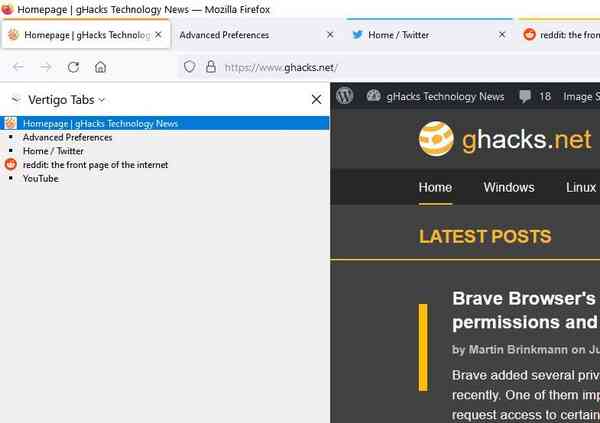Click the LATEST POSTS heading
Screen dimensions: 600x423
(x=485, y=236)
